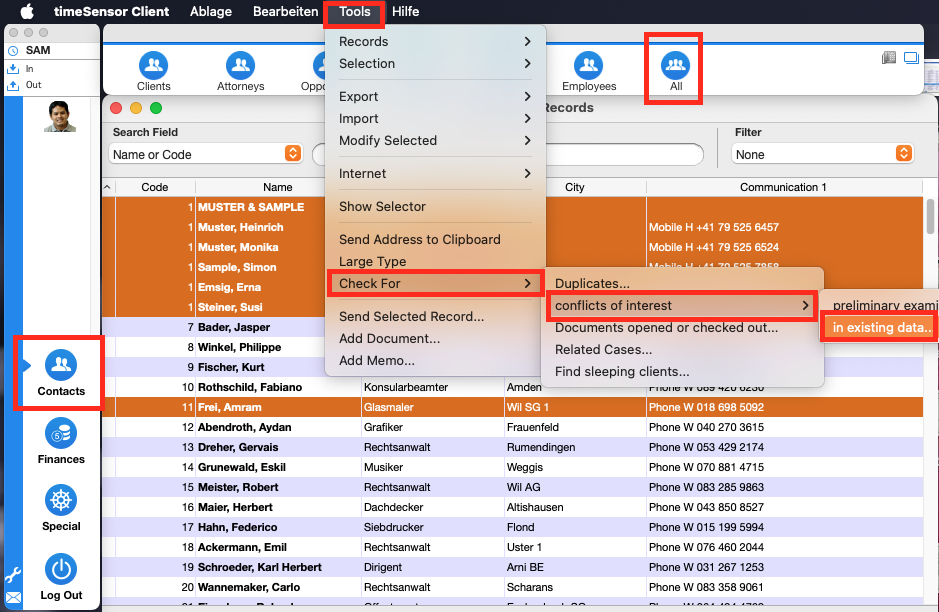Open the Ablage menu
This screenshot has height=612, width=939.
(211, 11)
